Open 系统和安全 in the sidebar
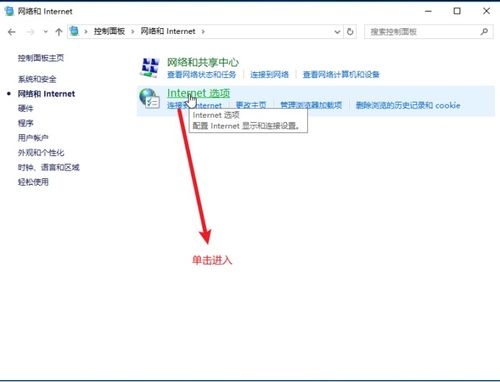The image size is (500, 382). (37, 79)
